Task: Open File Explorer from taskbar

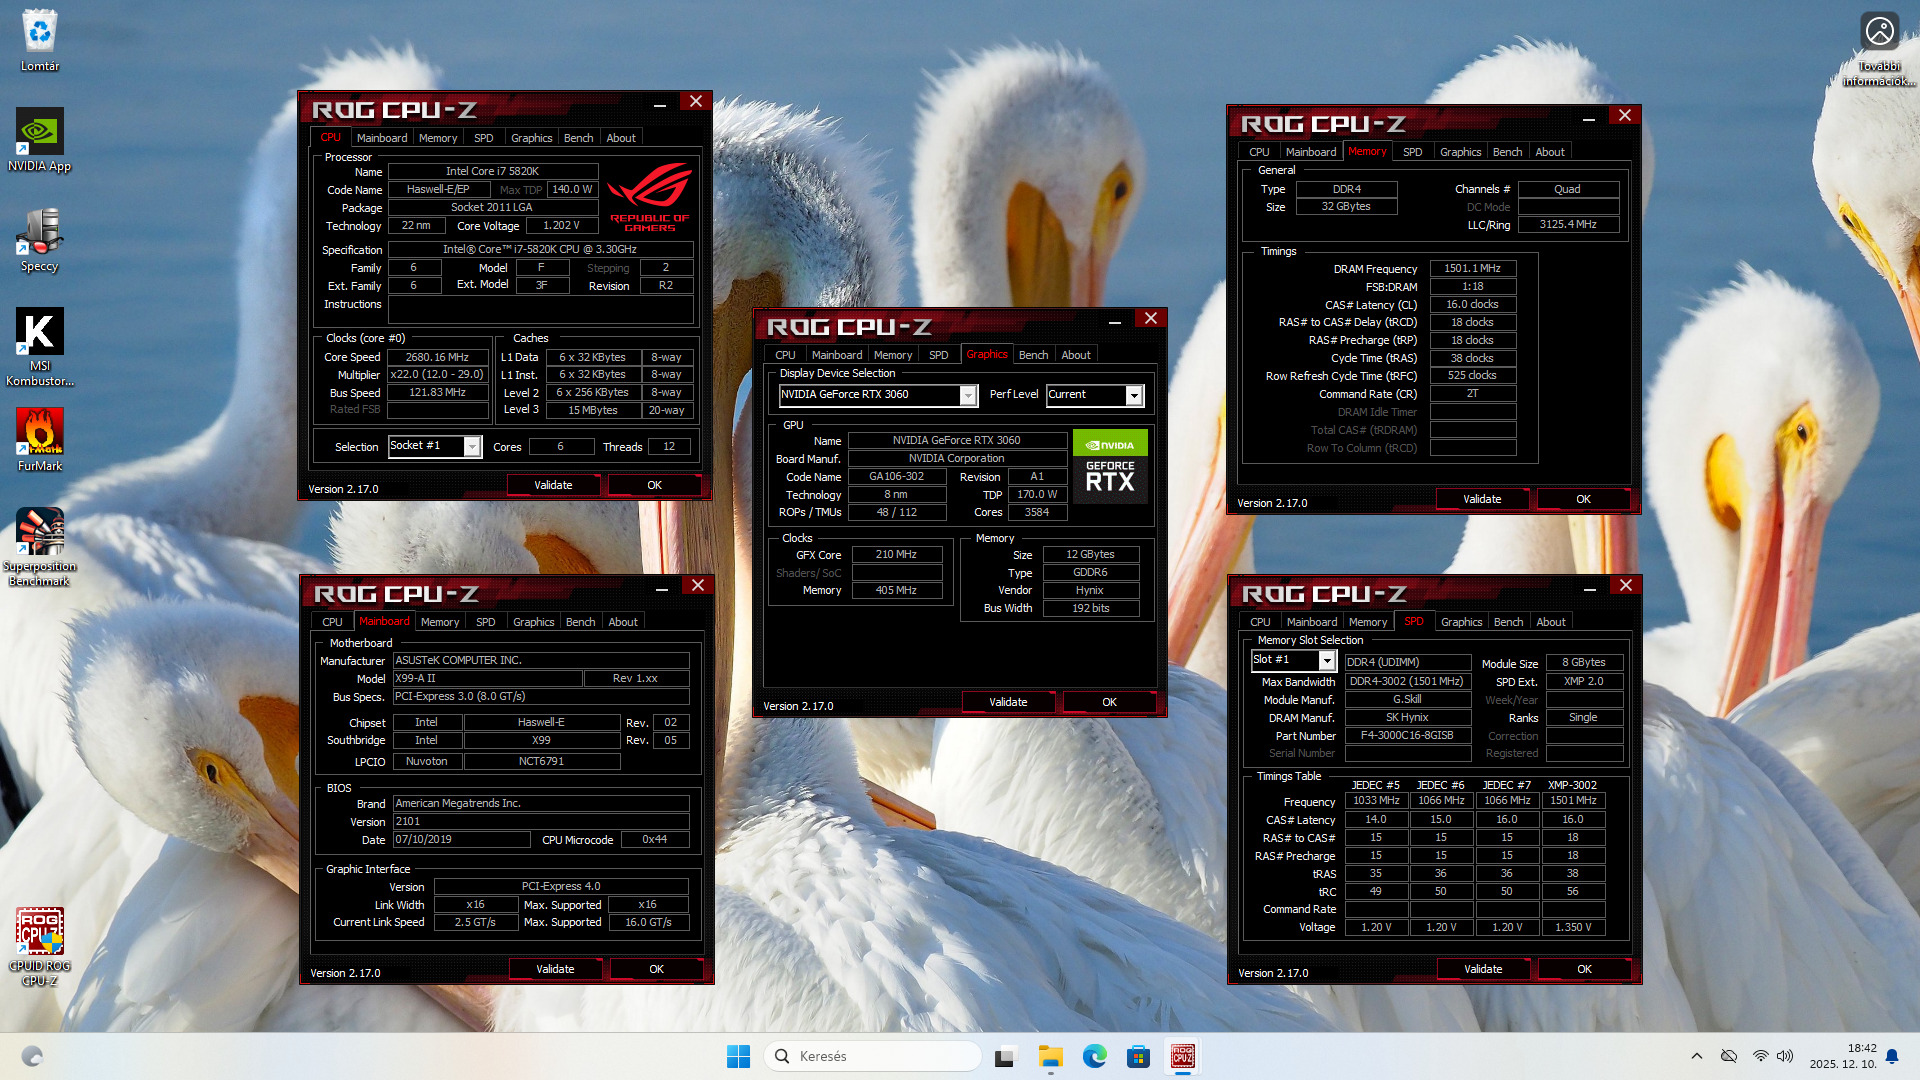Action: 1050,1056
